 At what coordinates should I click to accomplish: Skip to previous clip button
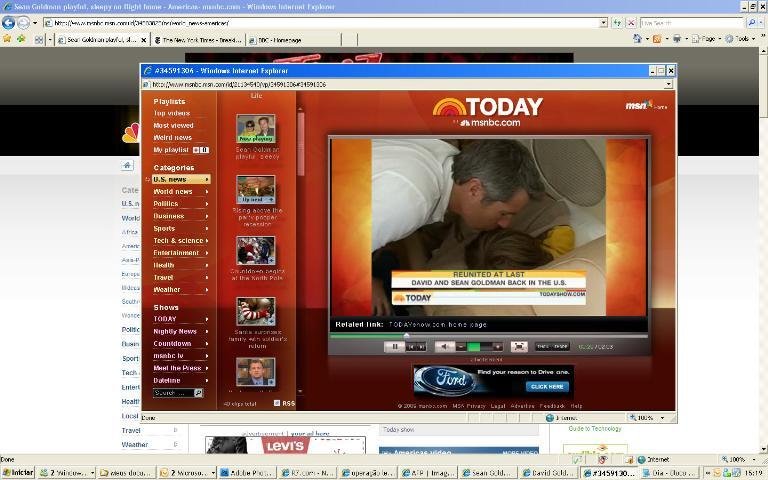click(x=411, y=347)
